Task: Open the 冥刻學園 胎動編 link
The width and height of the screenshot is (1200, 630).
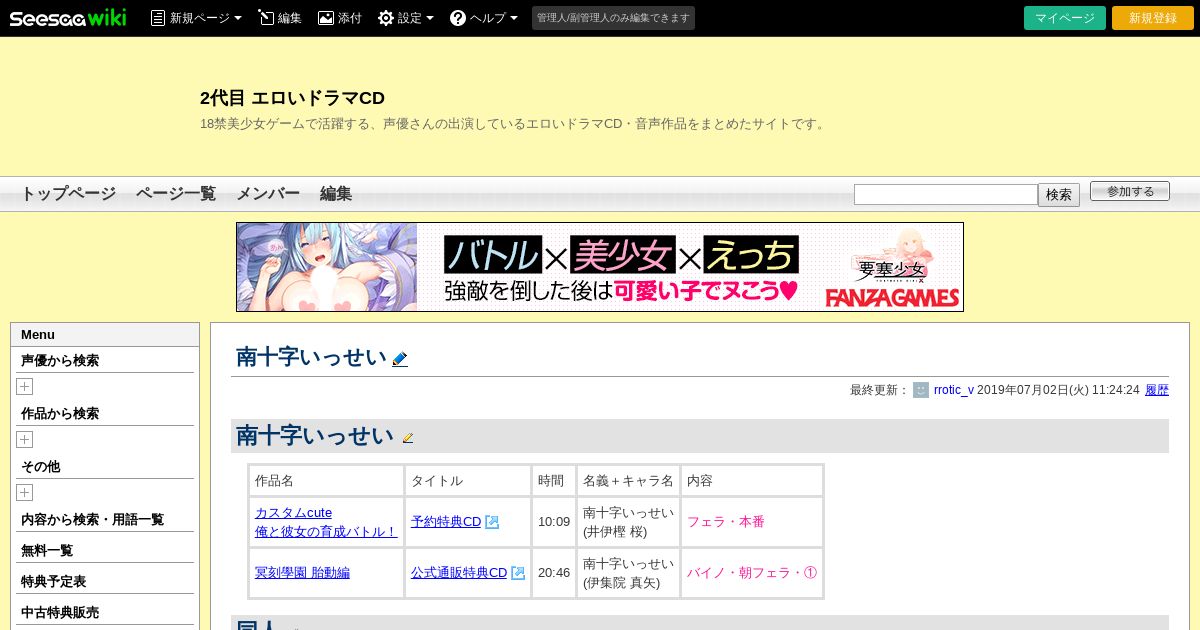Action: (302, 573)
